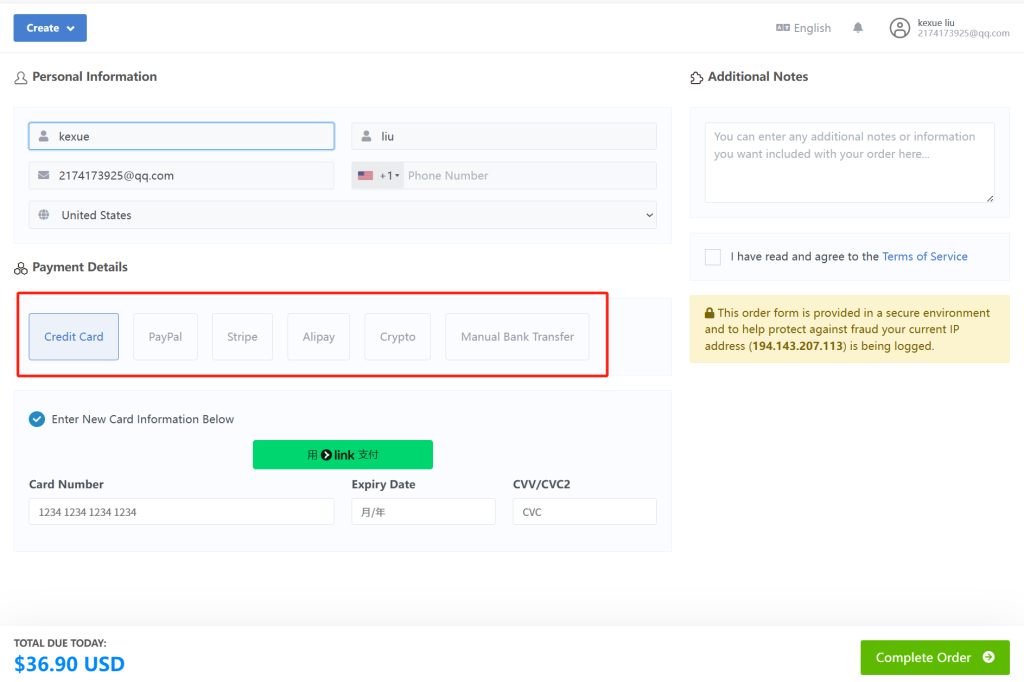Click the Additional Notes text area
Screen dimensions: 1024x682
coord(849,163)
